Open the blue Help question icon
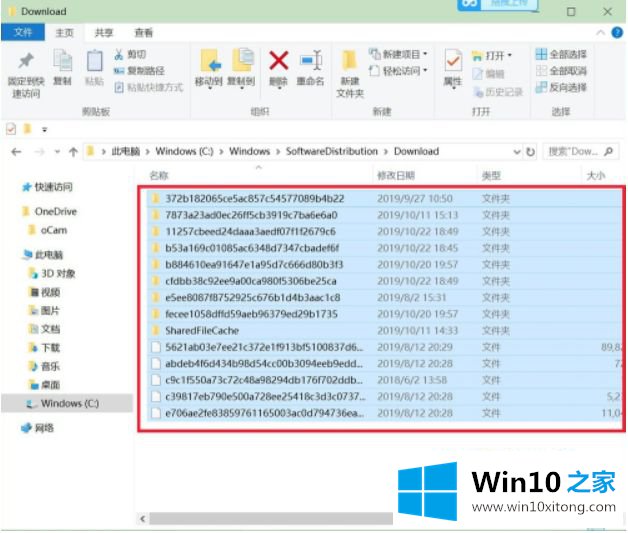This screenshot has width=628, height=533. (x=617, y=32)
